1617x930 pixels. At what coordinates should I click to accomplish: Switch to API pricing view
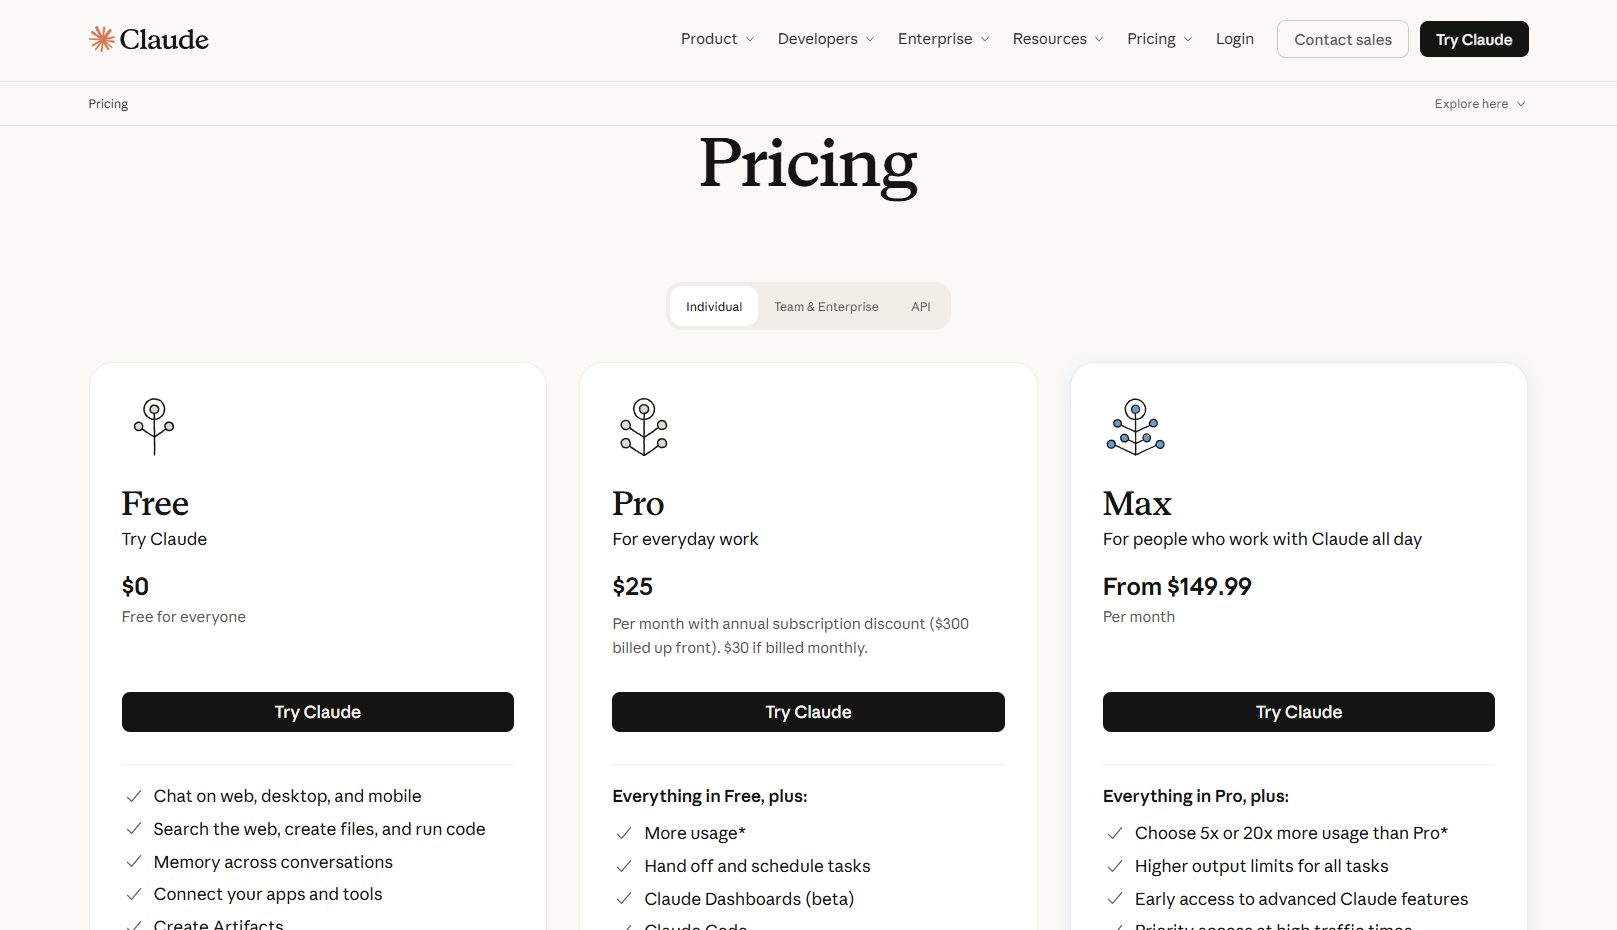(921, 306)
